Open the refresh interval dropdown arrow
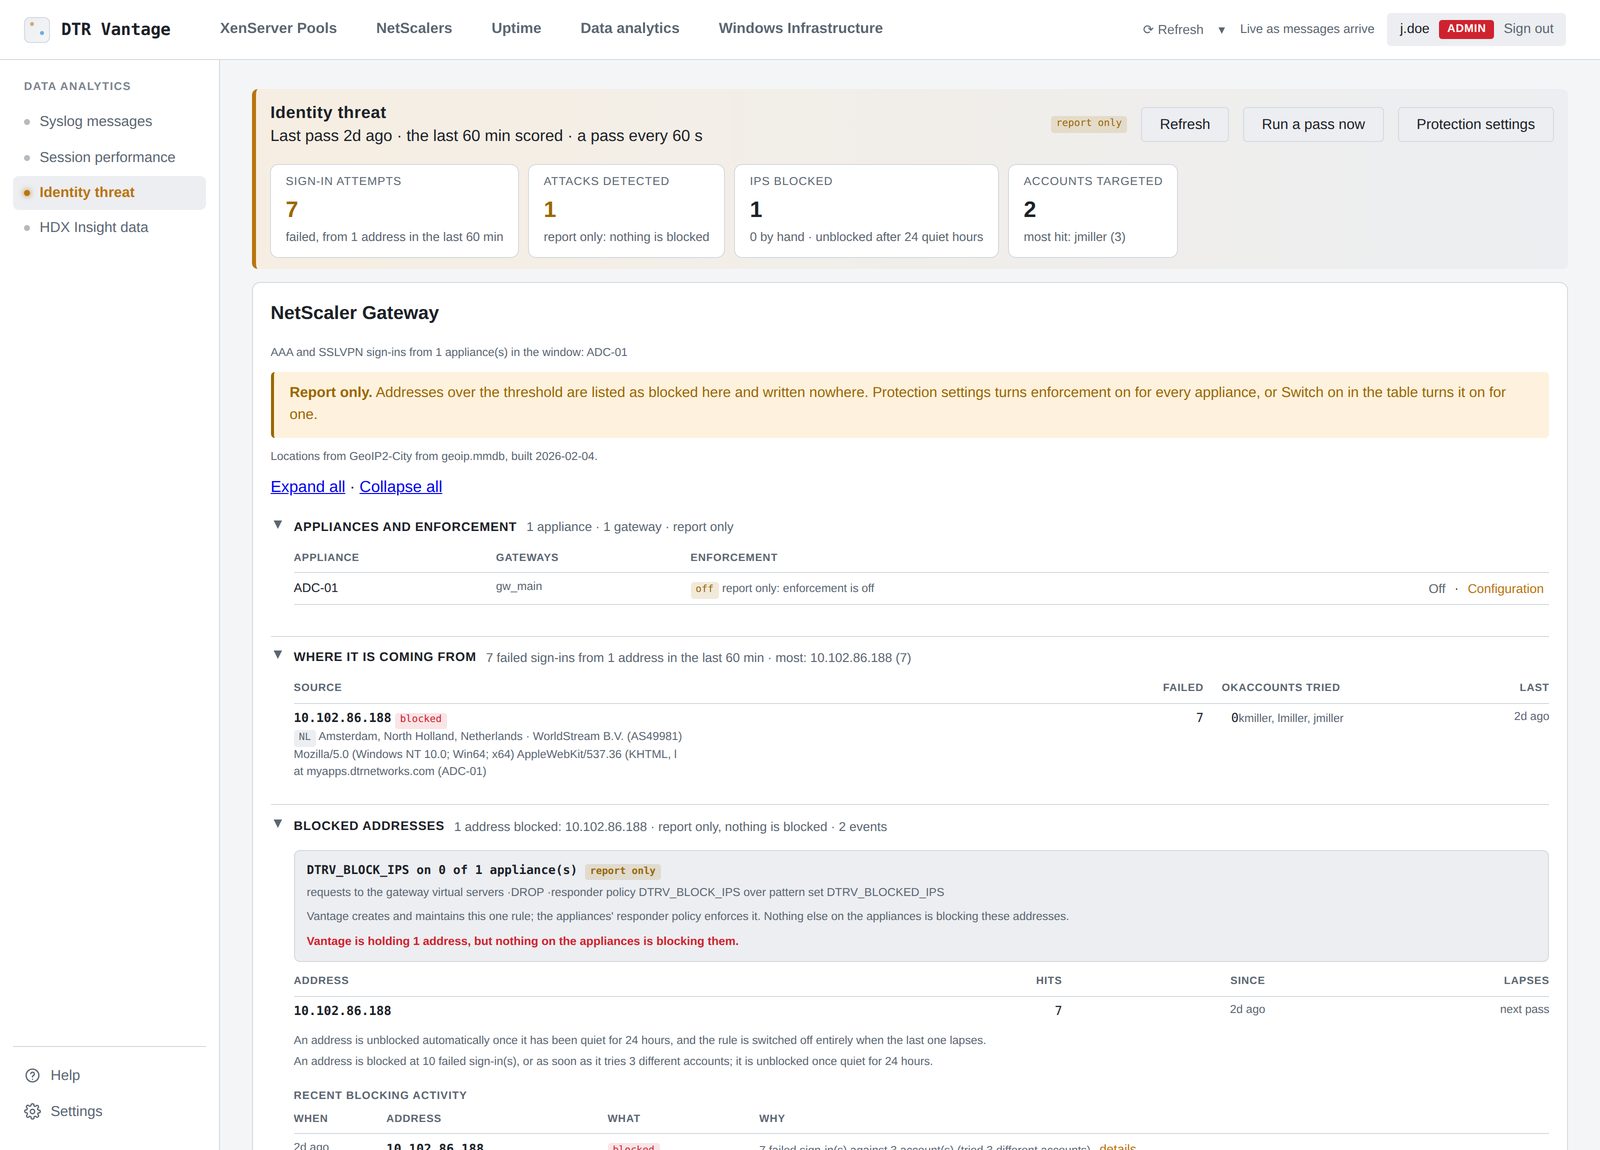1600x1150 pixels. (1221, 30)
